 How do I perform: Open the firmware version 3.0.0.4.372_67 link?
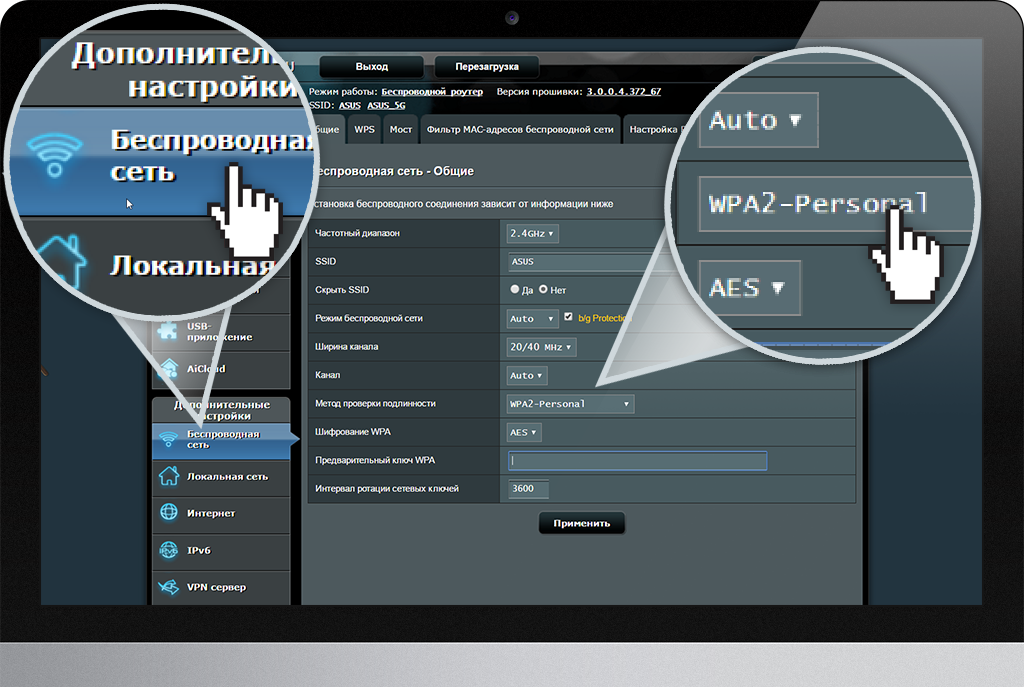coord(623,91)
